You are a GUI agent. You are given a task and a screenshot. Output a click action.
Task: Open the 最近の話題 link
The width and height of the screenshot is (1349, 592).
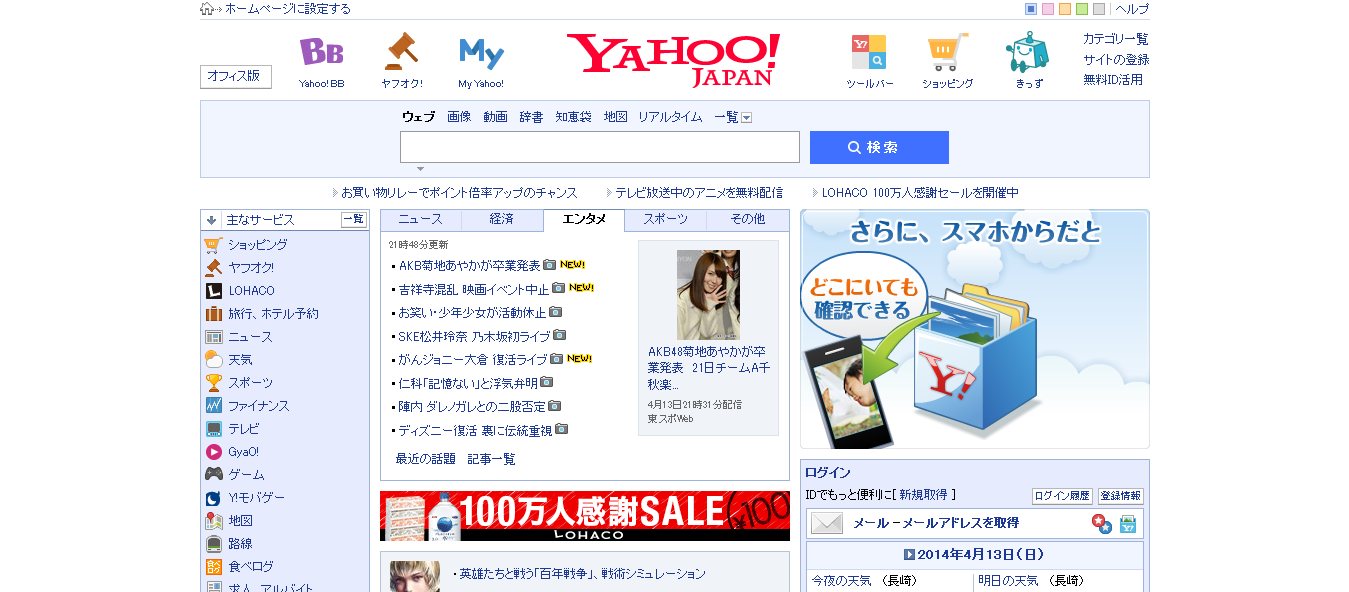(425, 459)
